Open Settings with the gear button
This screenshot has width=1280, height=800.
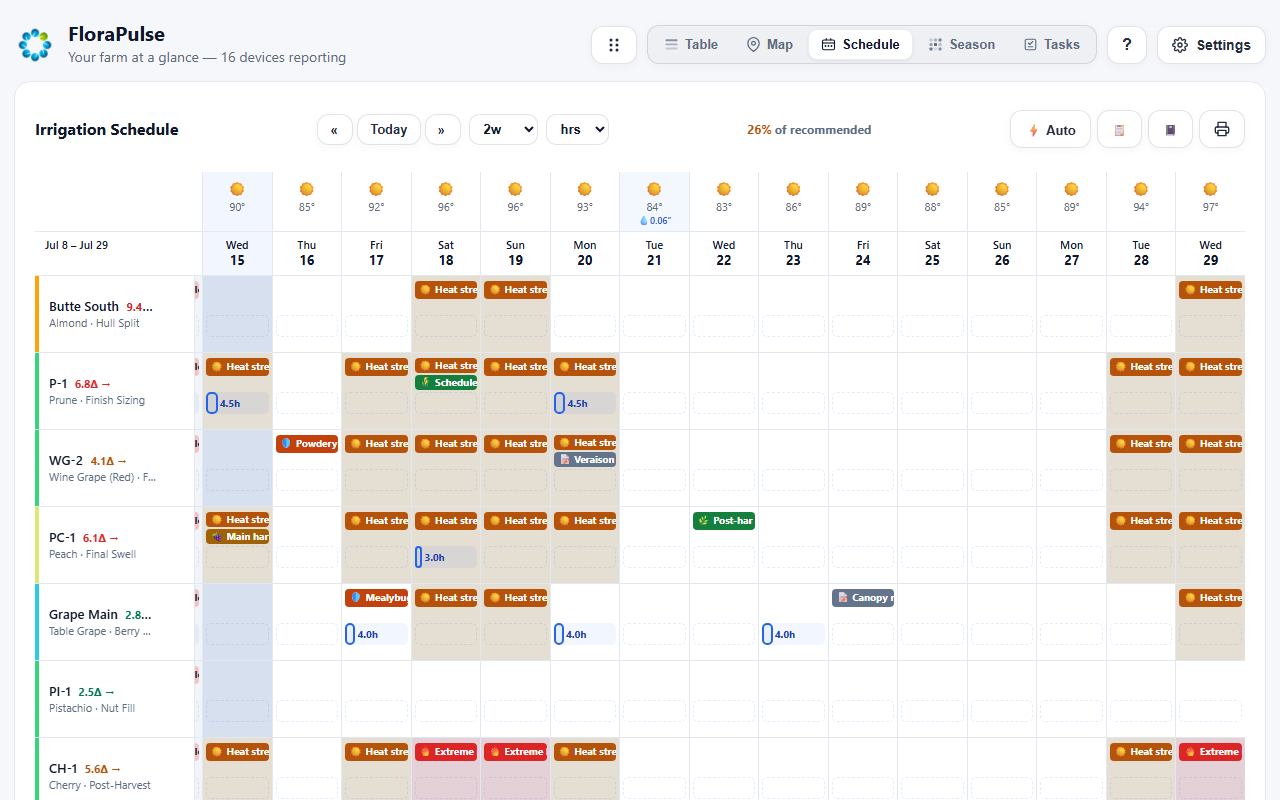1211,45
